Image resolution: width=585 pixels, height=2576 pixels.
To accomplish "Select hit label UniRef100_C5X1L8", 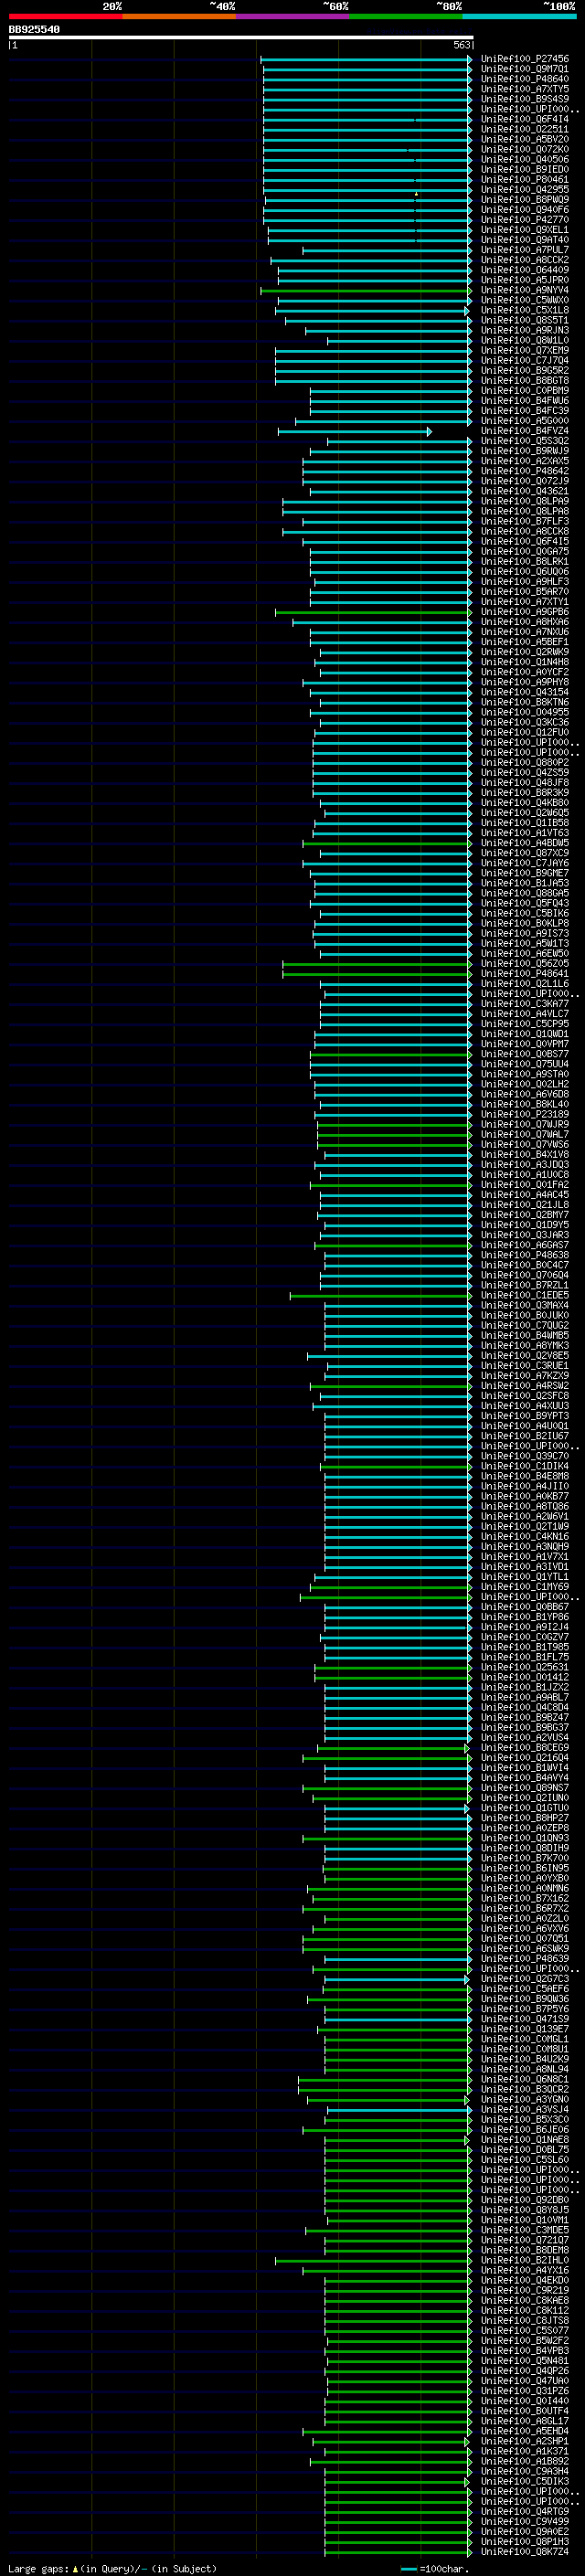I will click(525, 310).
